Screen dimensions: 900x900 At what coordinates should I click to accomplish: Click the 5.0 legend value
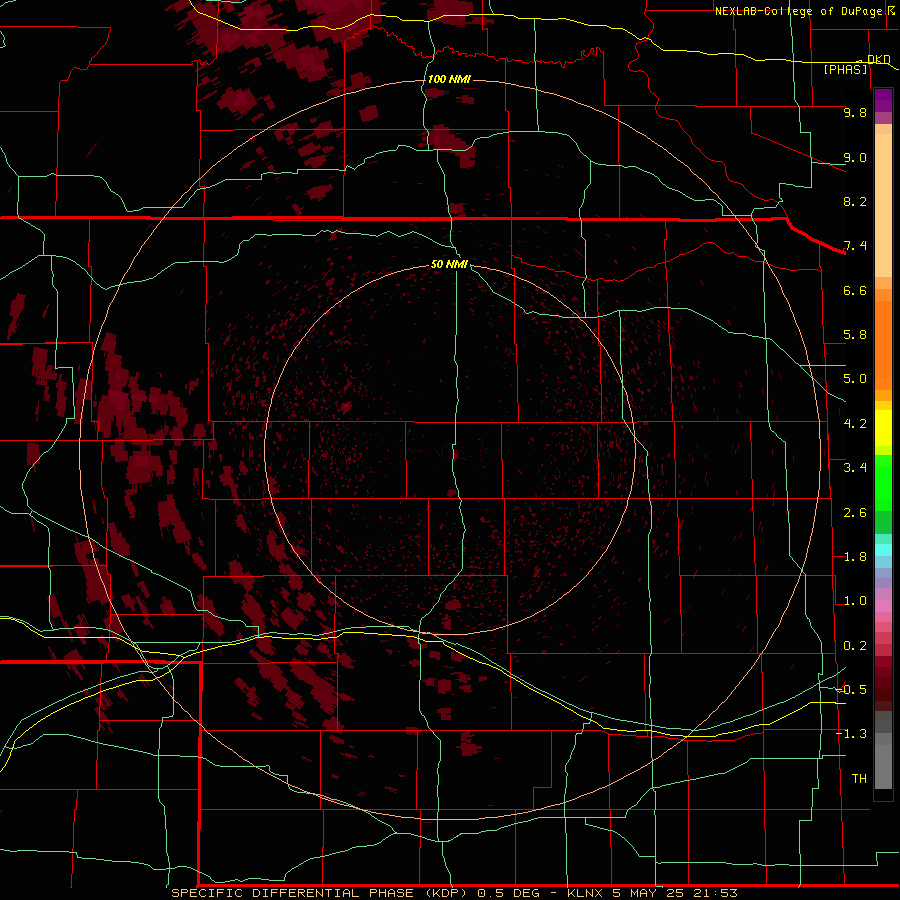point(855,379)
